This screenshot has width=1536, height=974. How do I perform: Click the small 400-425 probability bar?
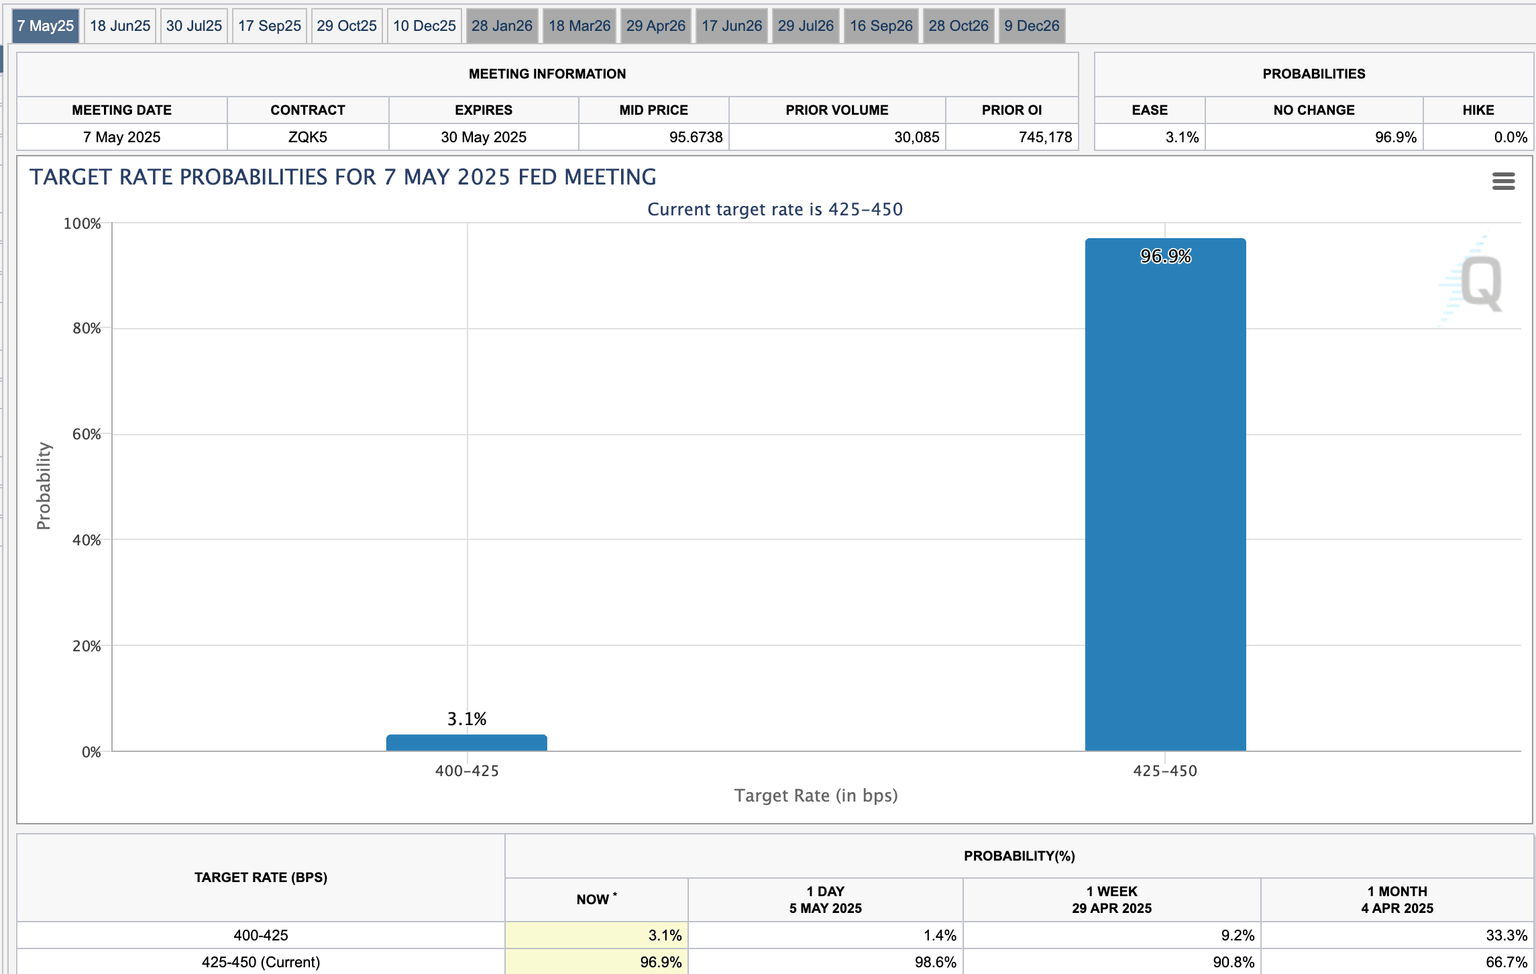(466, 743)
